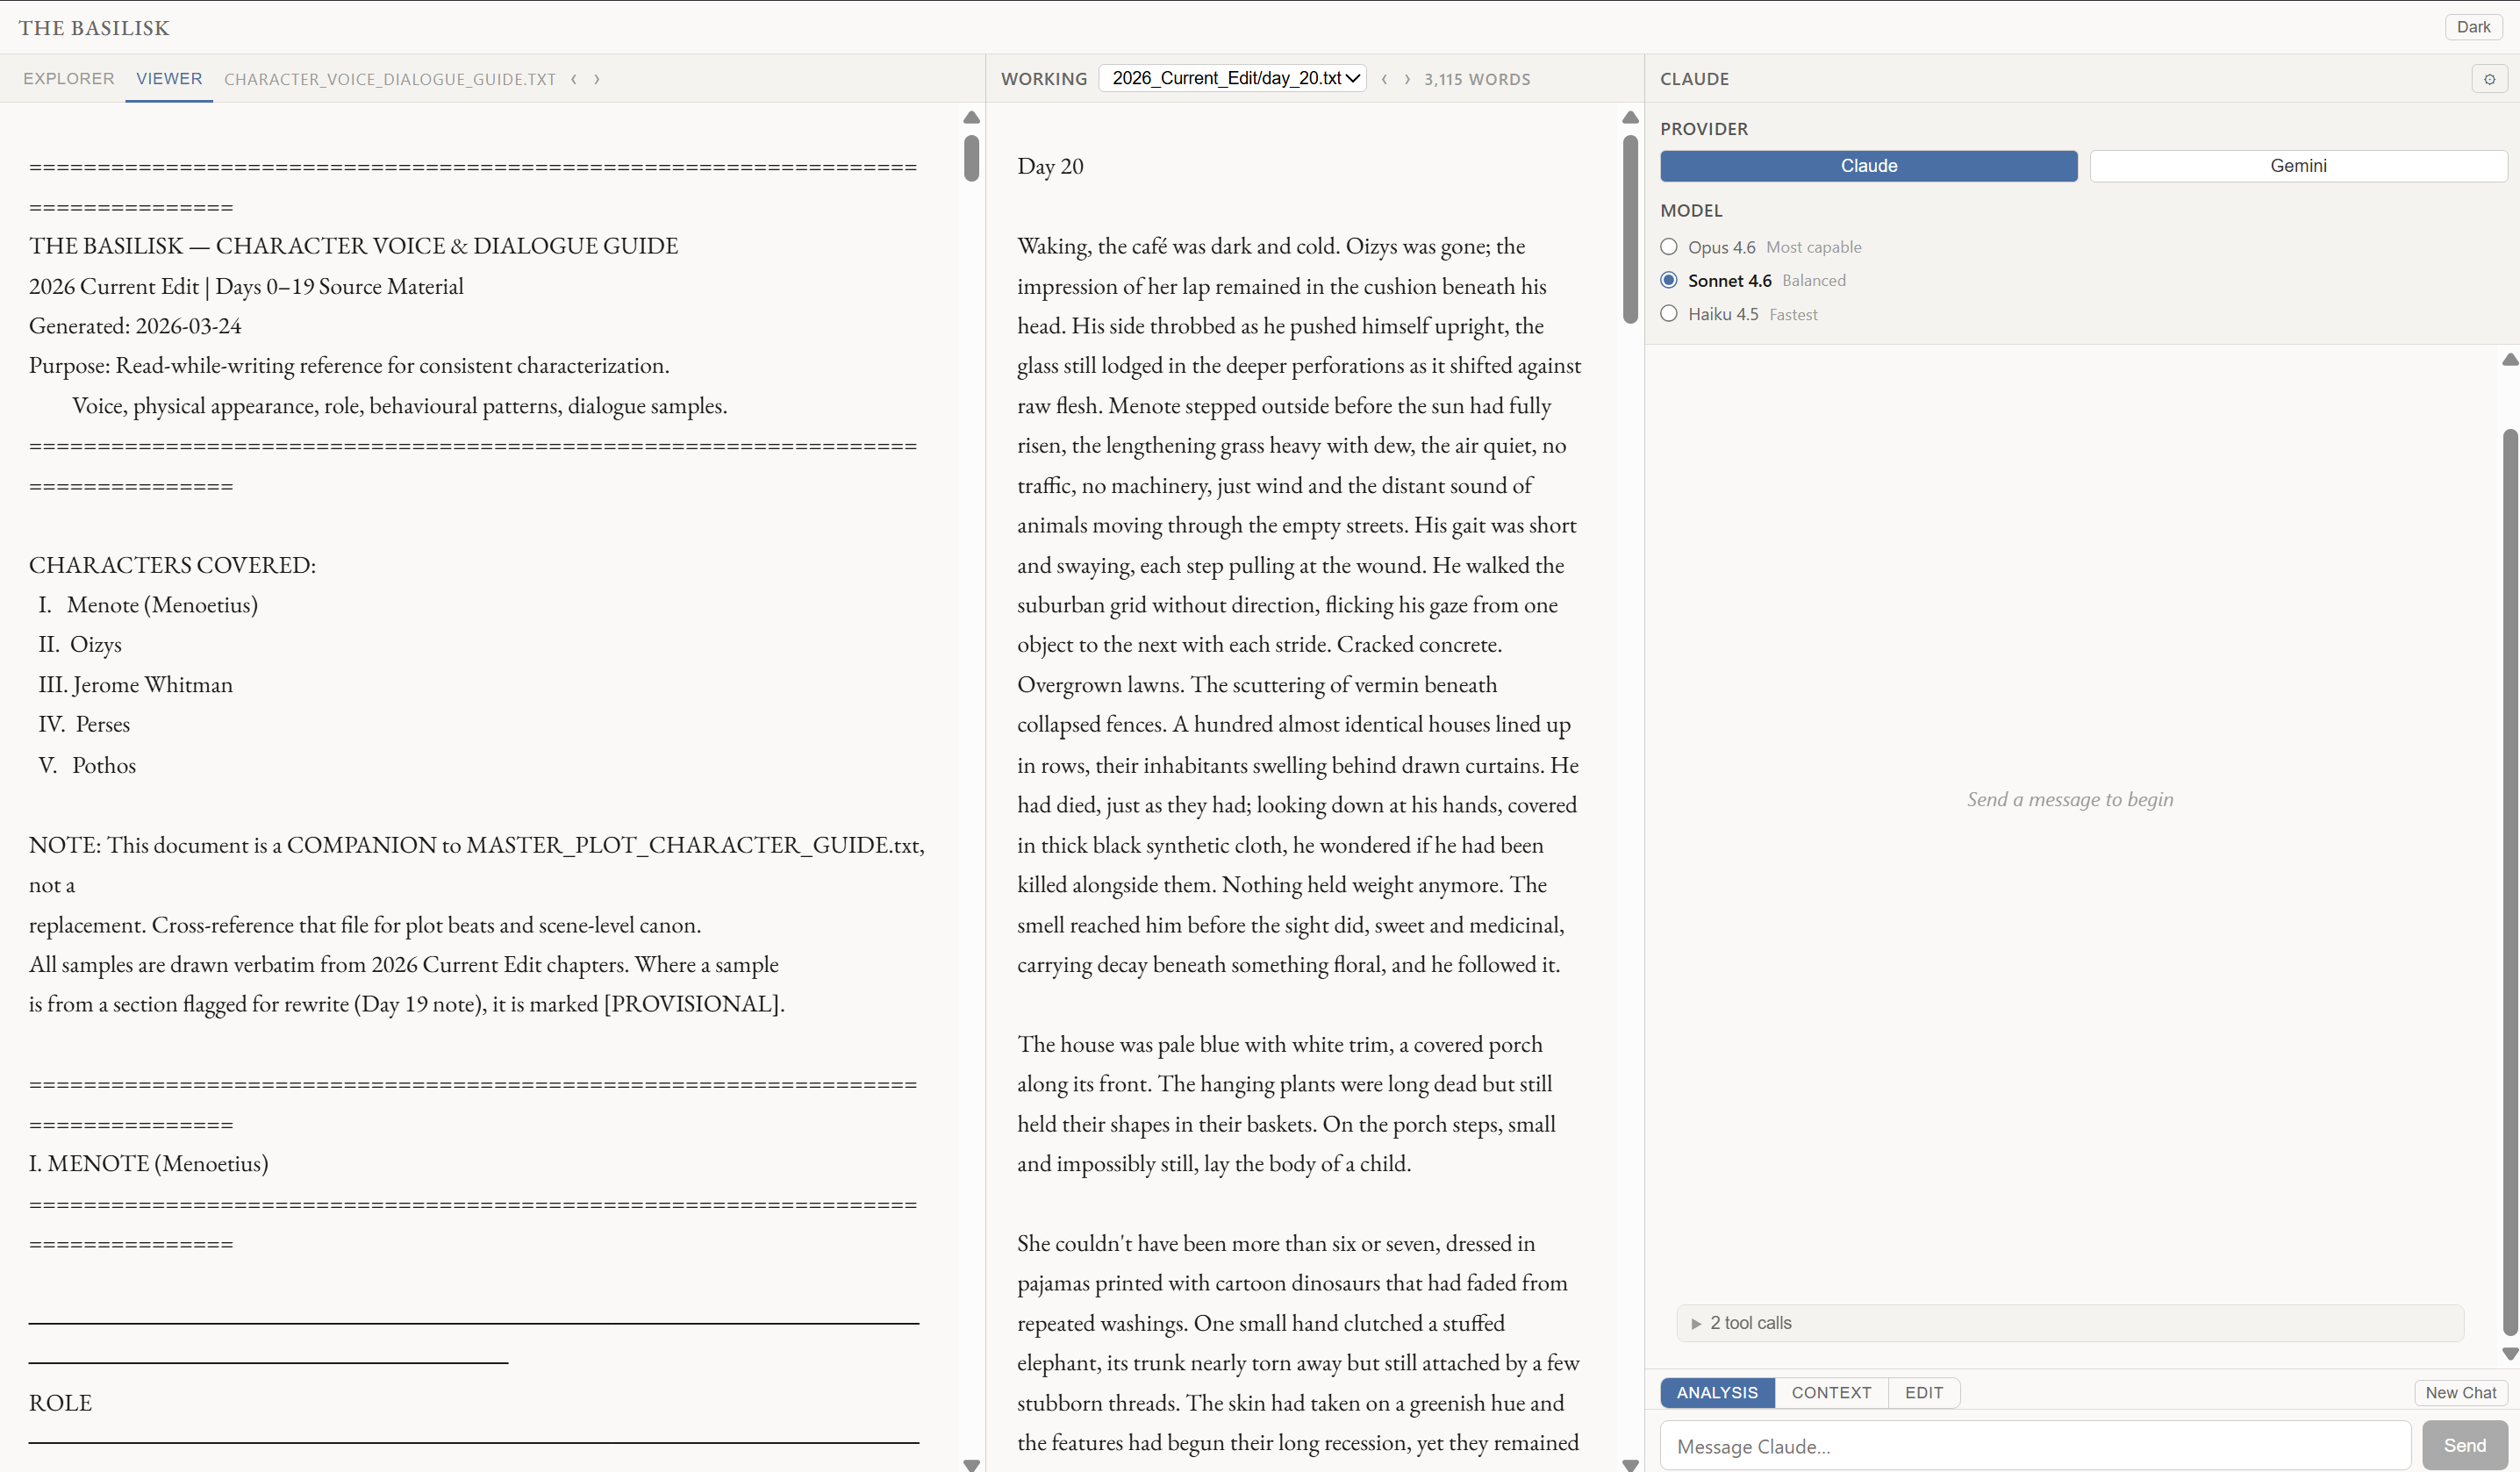The height and width of the screenshot is (1472, 2520).
Task: Click the chat pane scrollbar thumb
Action: (2510, 882)
